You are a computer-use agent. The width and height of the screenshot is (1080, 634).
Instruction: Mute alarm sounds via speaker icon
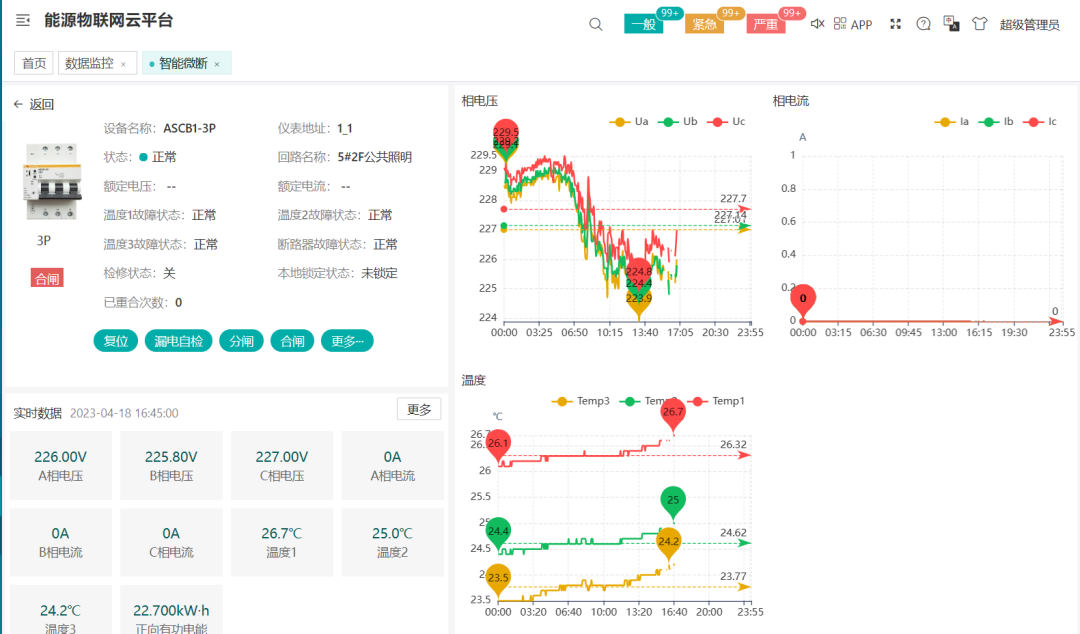817,23
